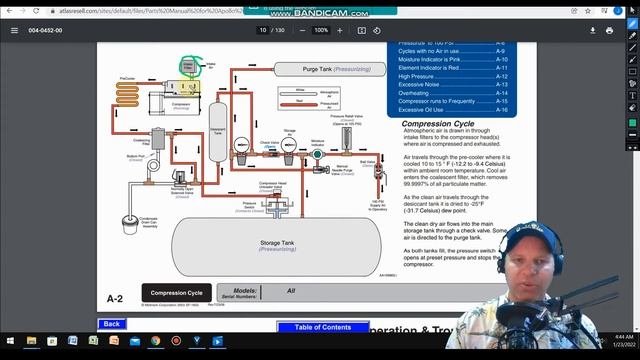Select the arrow drawing tool
The width and height of the screenshot is (640, 360).
click(x=633, y=60)
